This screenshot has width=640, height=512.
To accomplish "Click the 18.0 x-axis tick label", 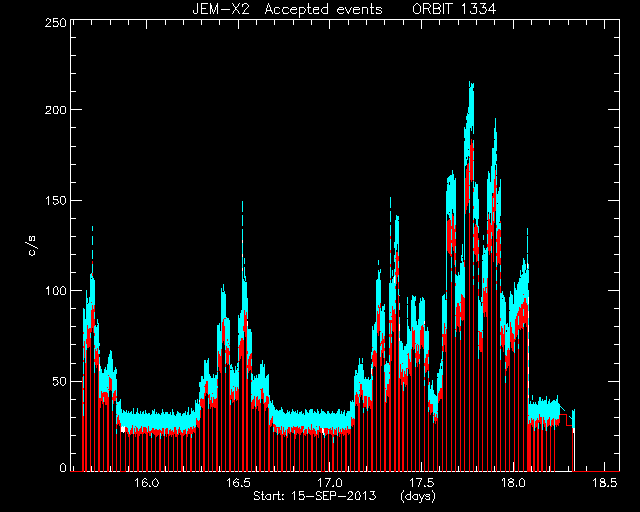I will tap(513, 483).
